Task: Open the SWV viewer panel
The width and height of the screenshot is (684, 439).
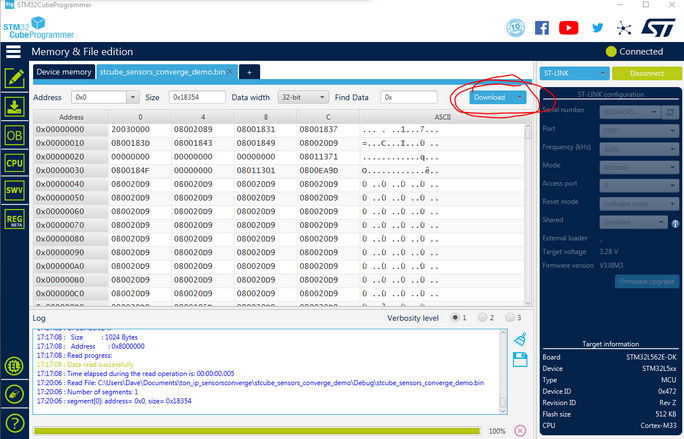Action: tap(14, 190)
